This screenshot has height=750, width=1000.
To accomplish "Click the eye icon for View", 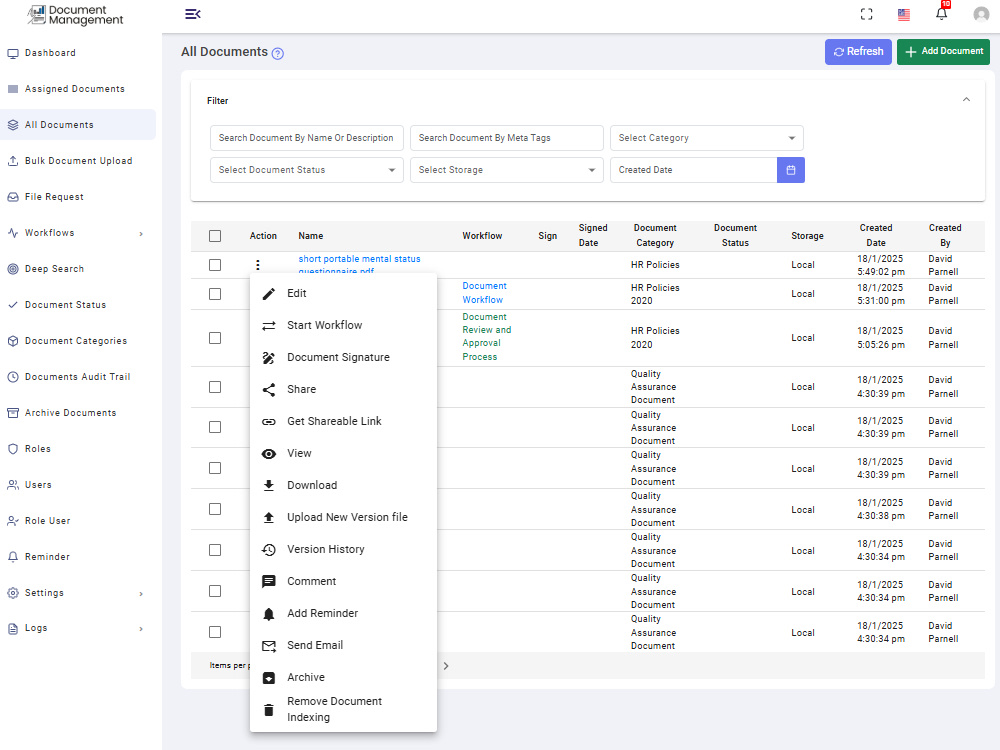I will [x=269, y=453].
